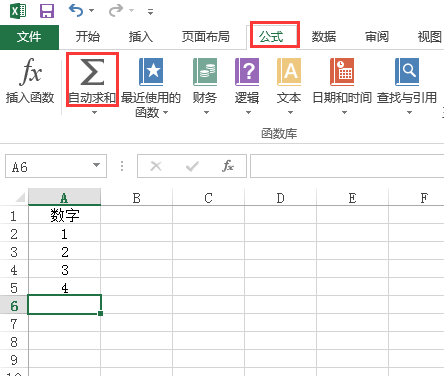Save the workbook with the floppy disk icon

tap(47, 11)
